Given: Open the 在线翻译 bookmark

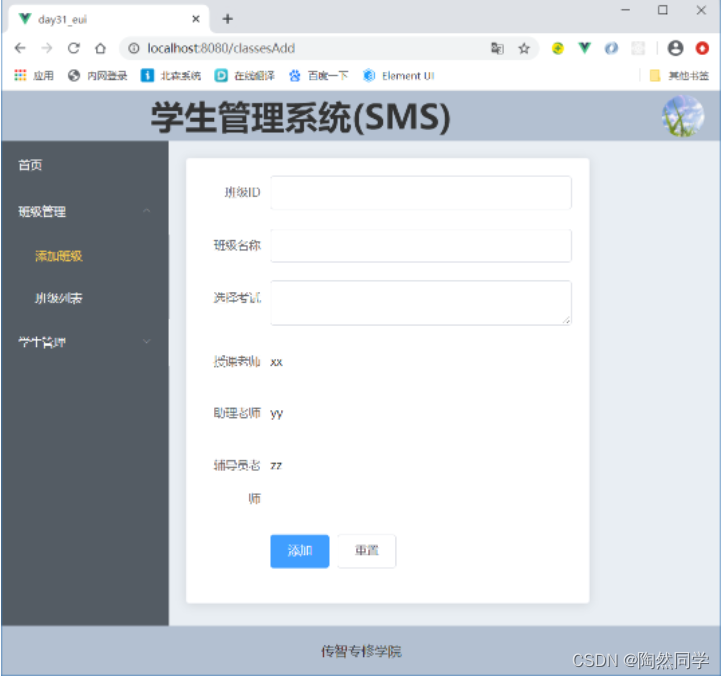Looking at the screenshot, I should [245, 75].
